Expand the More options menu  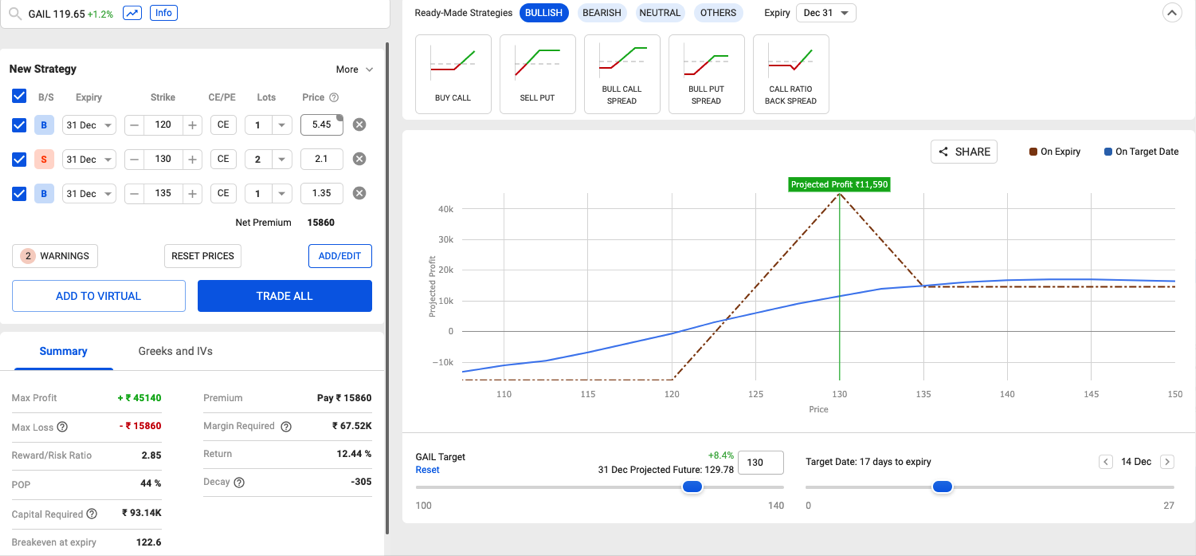[x=354, y=69]
